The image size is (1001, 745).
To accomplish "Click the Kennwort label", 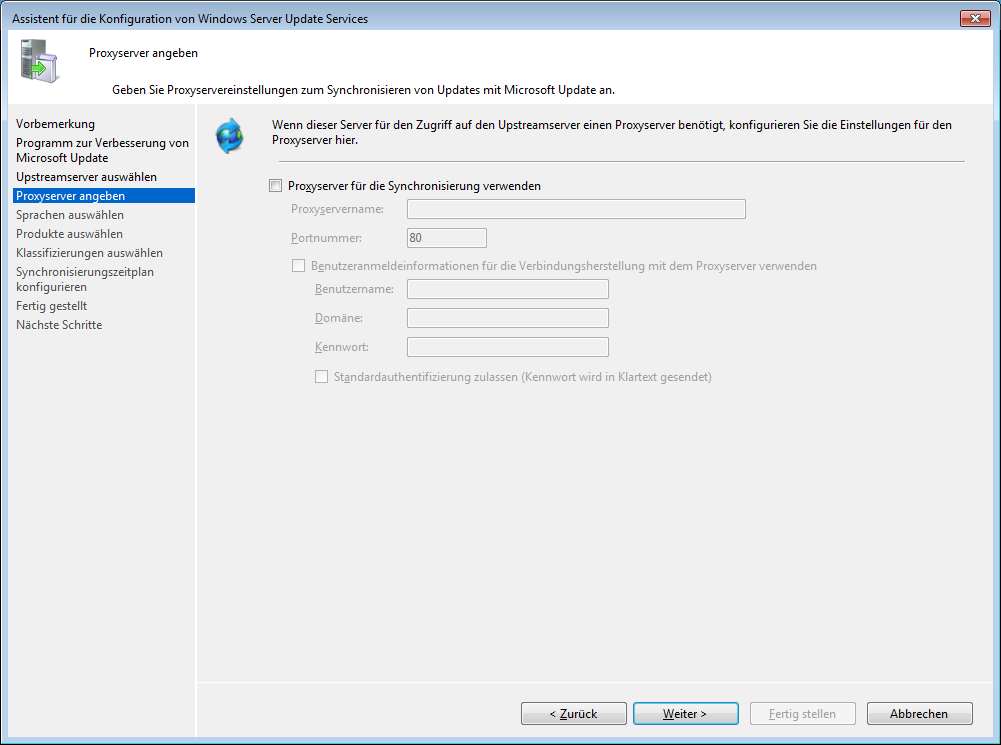I will pos(342,347).
